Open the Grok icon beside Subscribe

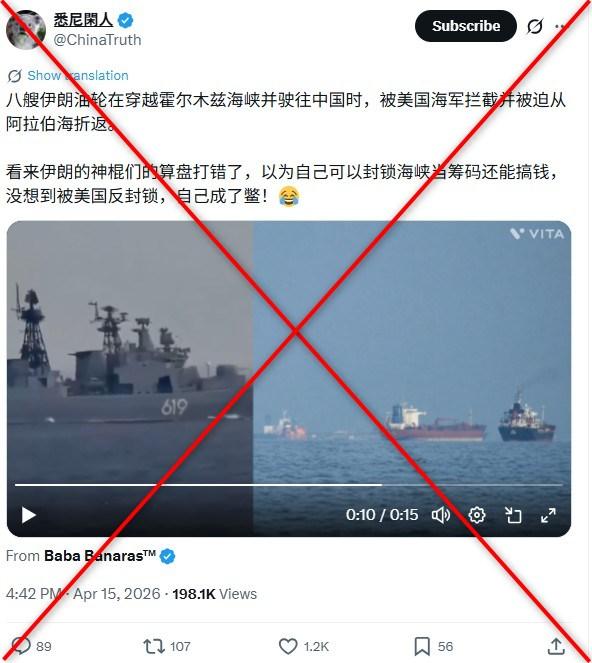coord(535,27)
